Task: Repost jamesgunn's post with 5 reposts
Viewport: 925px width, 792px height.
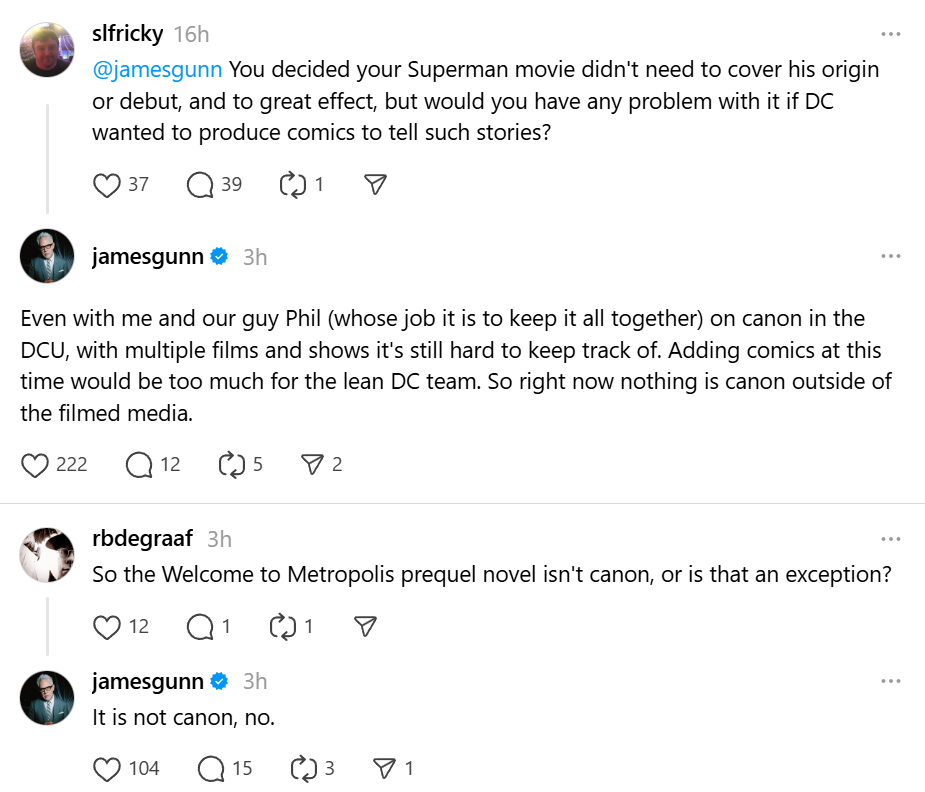Action: click(231, 465)
